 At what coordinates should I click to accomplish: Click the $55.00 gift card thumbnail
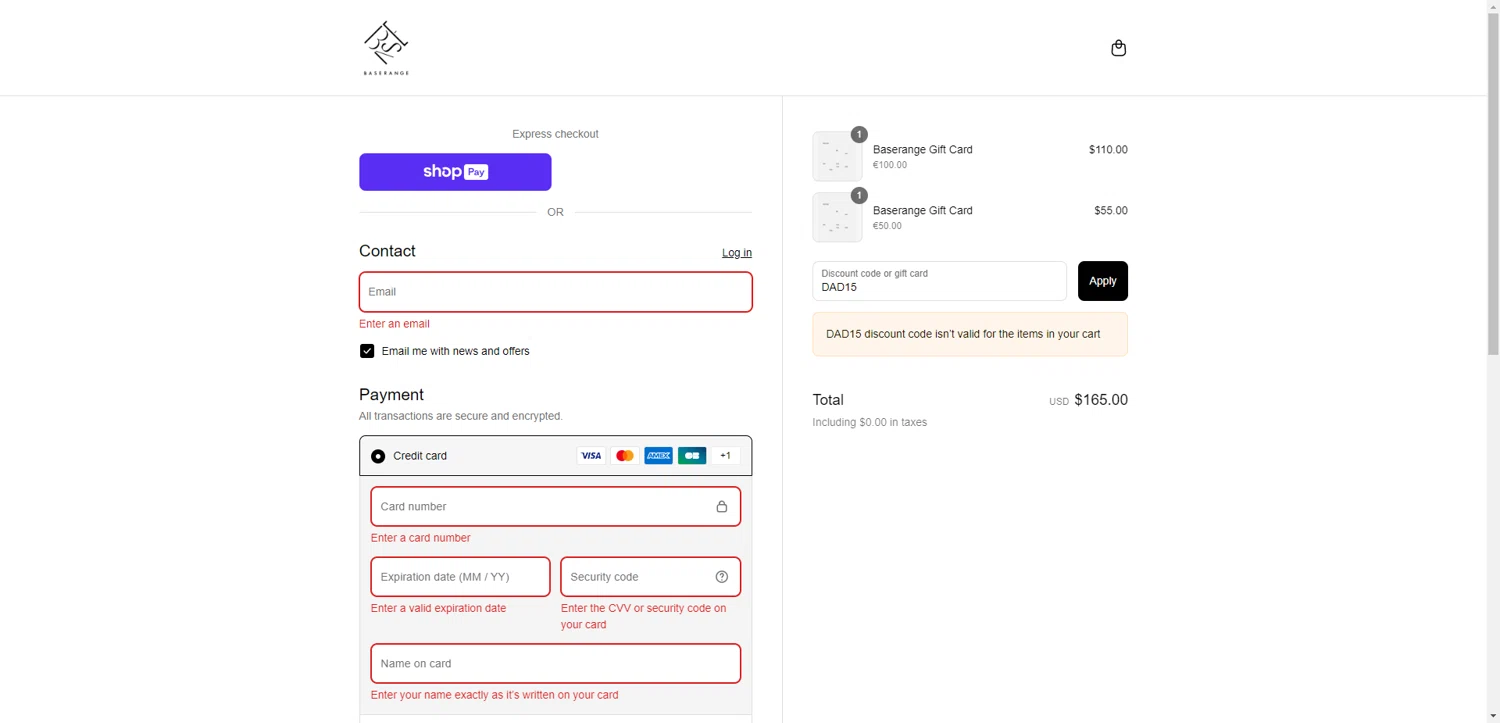837,217
